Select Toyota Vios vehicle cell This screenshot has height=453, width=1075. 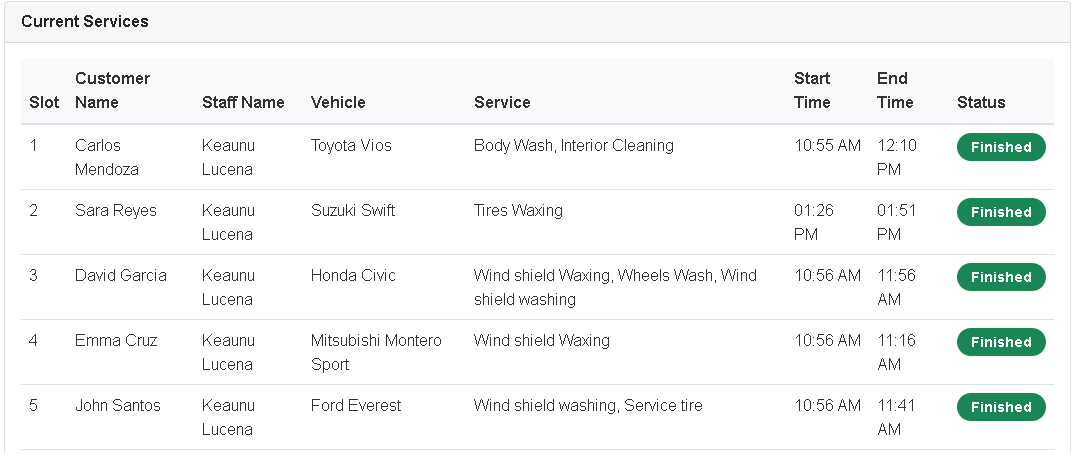(x=351, y=145)
